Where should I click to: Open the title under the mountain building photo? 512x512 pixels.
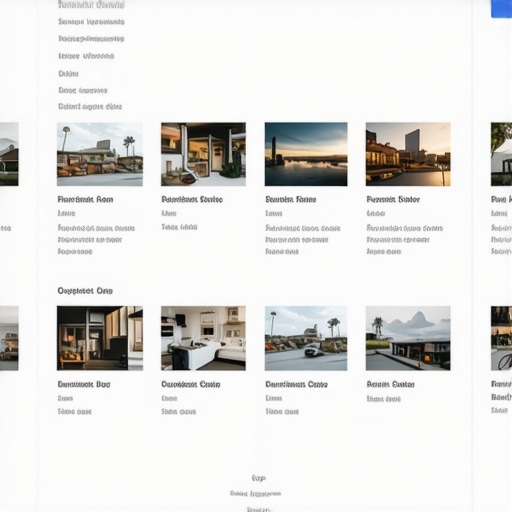pyautogui.click(x=390, y=384)
